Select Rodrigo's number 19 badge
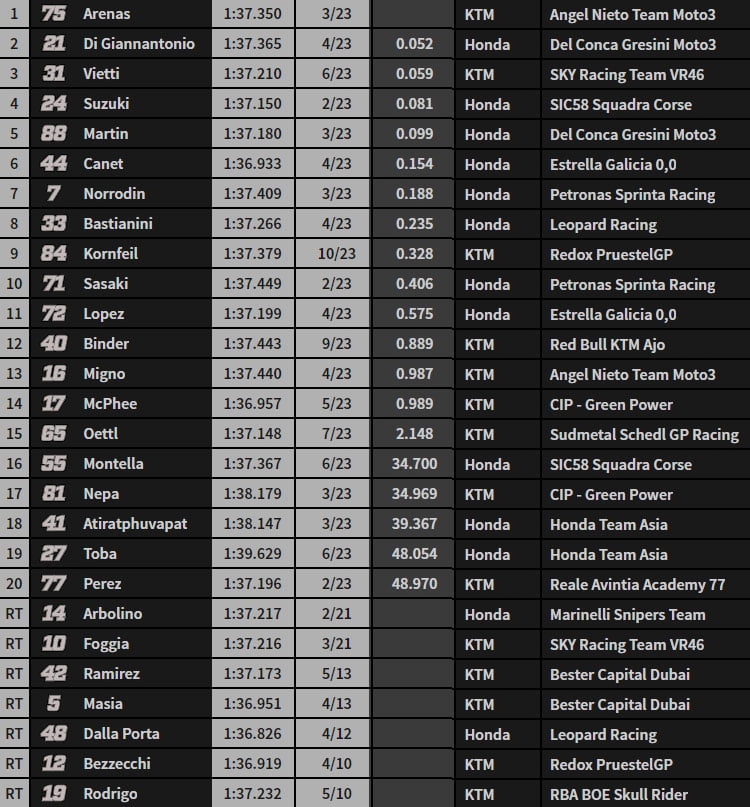The height and width of the screenshot is (807, 750). point(54,794)
